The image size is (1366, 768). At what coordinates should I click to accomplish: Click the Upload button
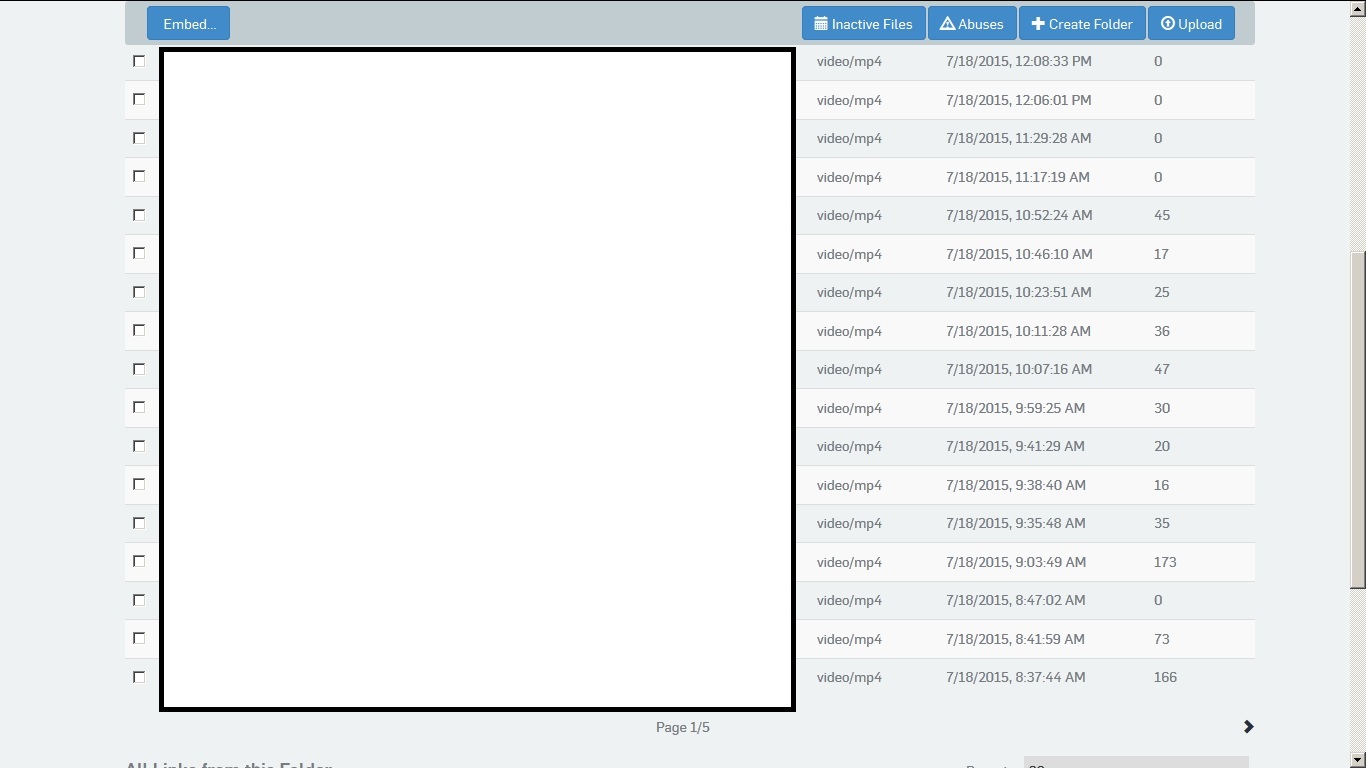pos(1191,24)
